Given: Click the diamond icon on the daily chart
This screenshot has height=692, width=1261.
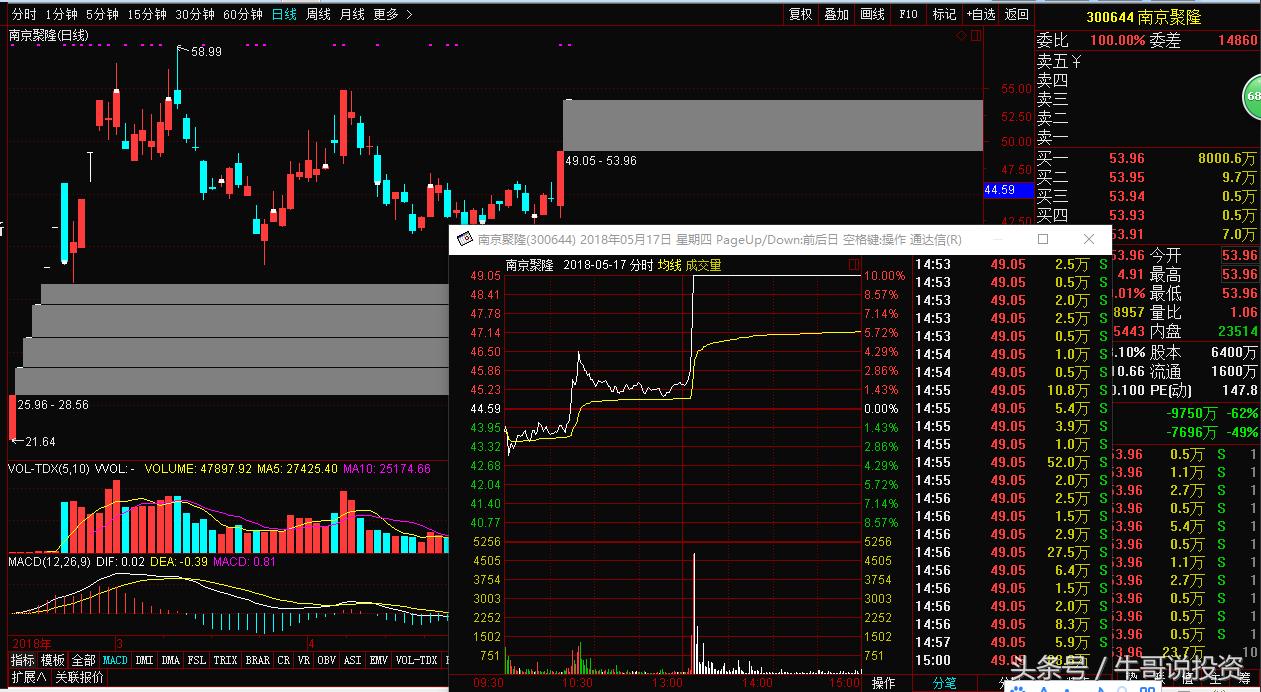Looking at the screenshot, I should coord(962,35).
